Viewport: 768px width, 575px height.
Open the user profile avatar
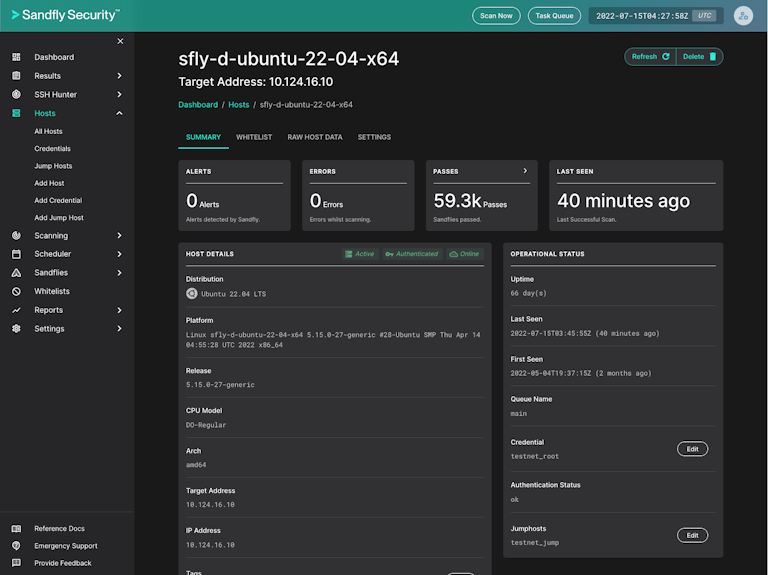pyautogui.click(x=743, y=16)
